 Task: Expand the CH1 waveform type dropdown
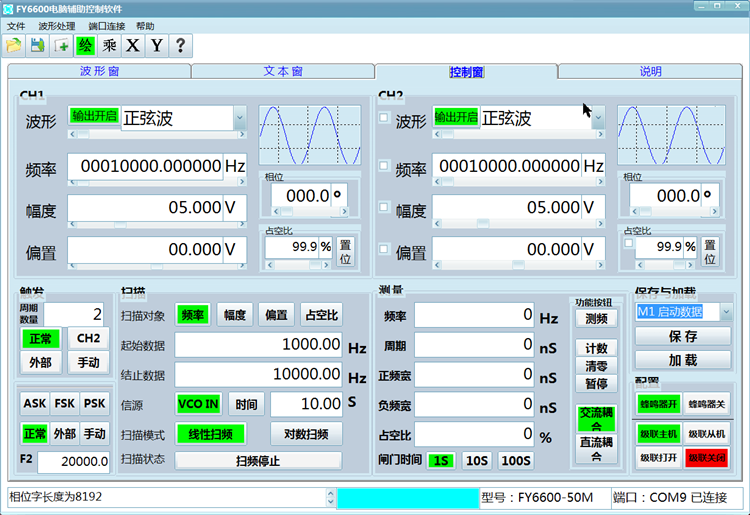[x=239, y=118]
